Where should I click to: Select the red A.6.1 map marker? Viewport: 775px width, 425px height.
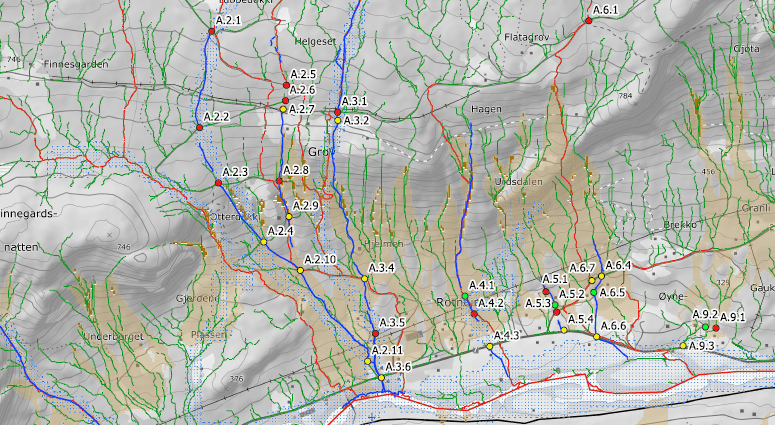[588, 18]
